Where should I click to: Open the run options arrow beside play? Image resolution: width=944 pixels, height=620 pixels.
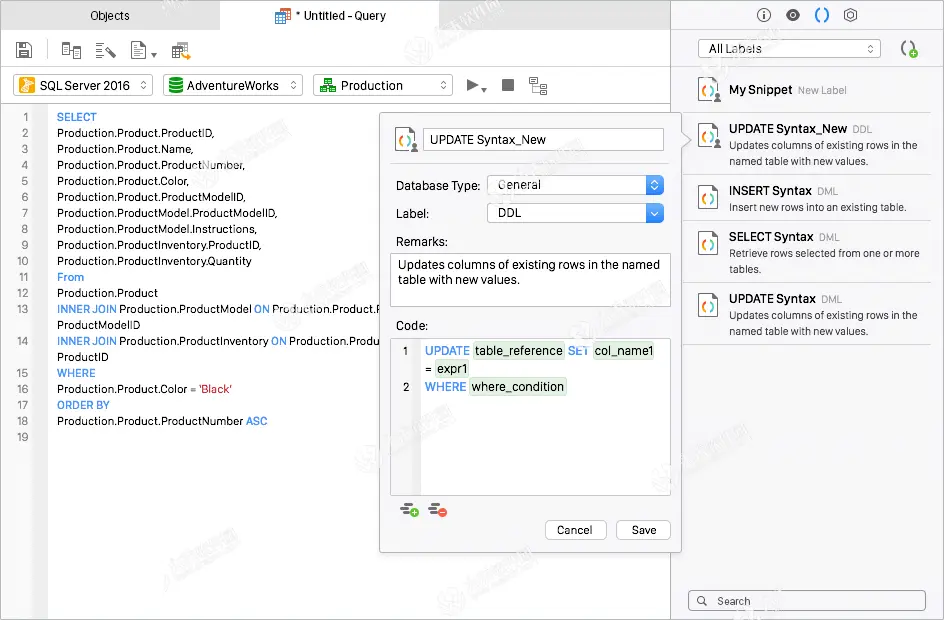484,90
